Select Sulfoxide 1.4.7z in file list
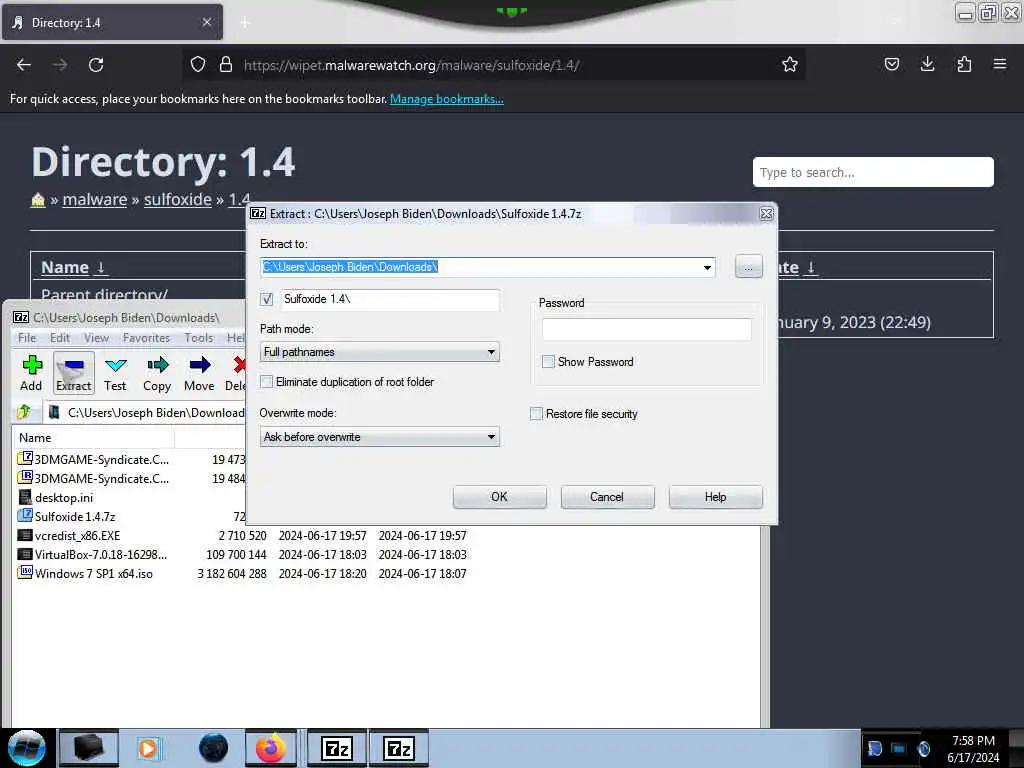This screenshot has height=768, width=1024. pyautogui.click(x=74, y=517)
